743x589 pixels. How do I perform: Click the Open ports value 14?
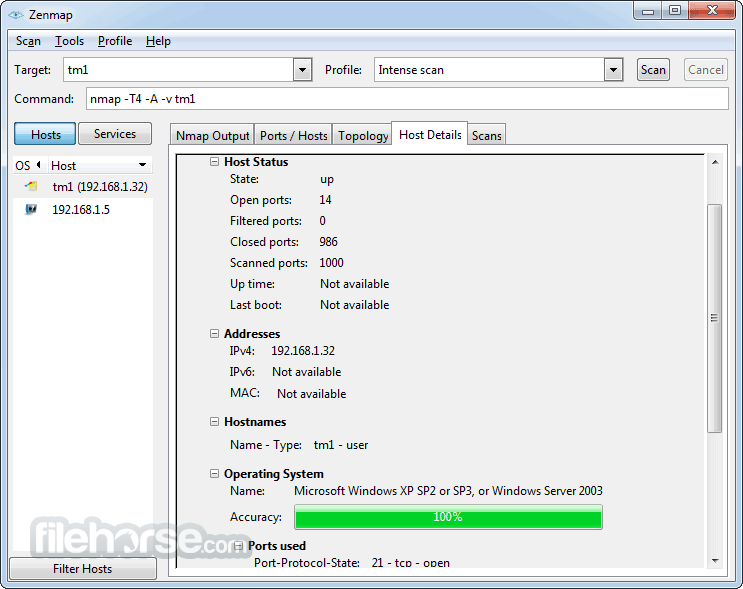(325, 199)
